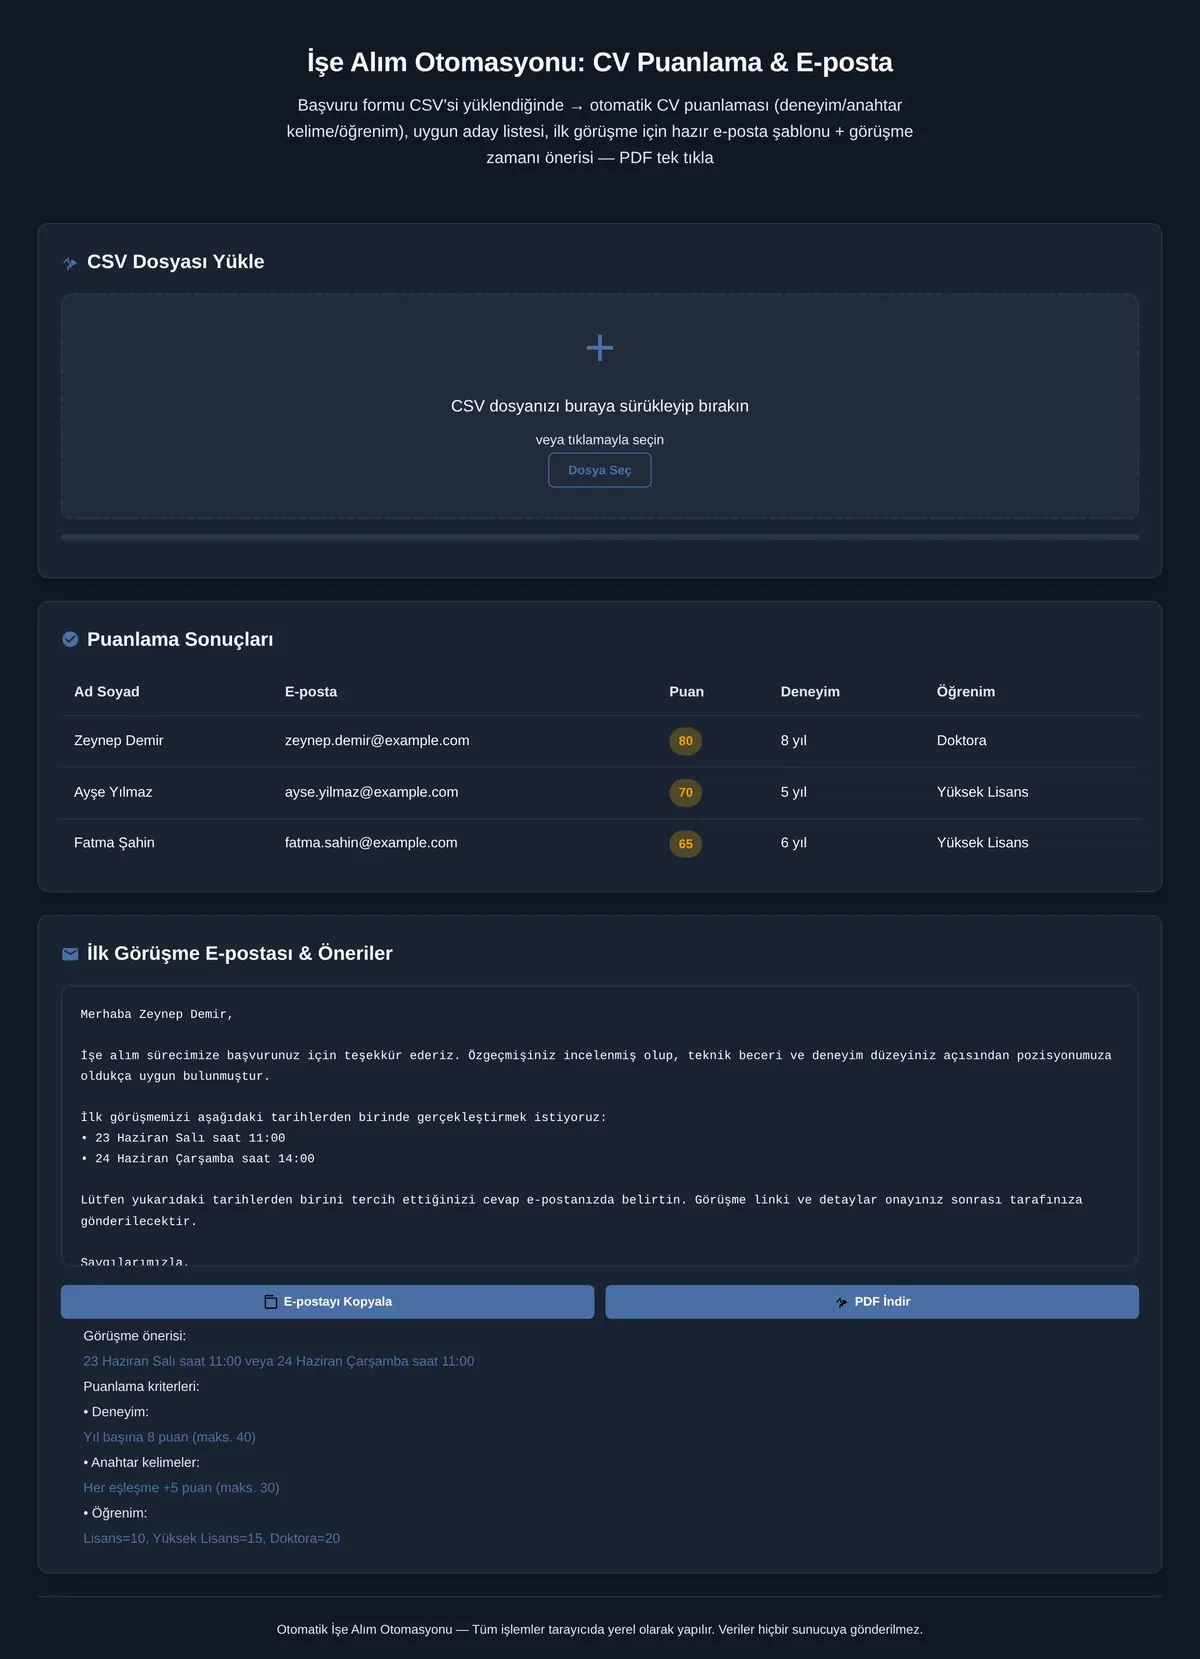The width and height of the screenshot is (1200, 1659).
Task: Click the 24 Haziran Çarşamba line in email
Action: (198, 1159)
